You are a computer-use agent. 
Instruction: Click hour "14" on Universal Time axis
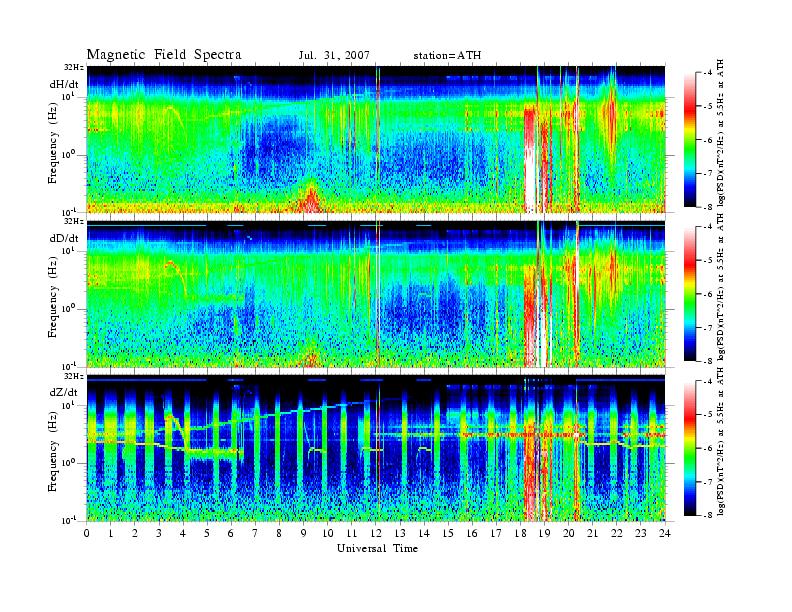click(424, 533)
